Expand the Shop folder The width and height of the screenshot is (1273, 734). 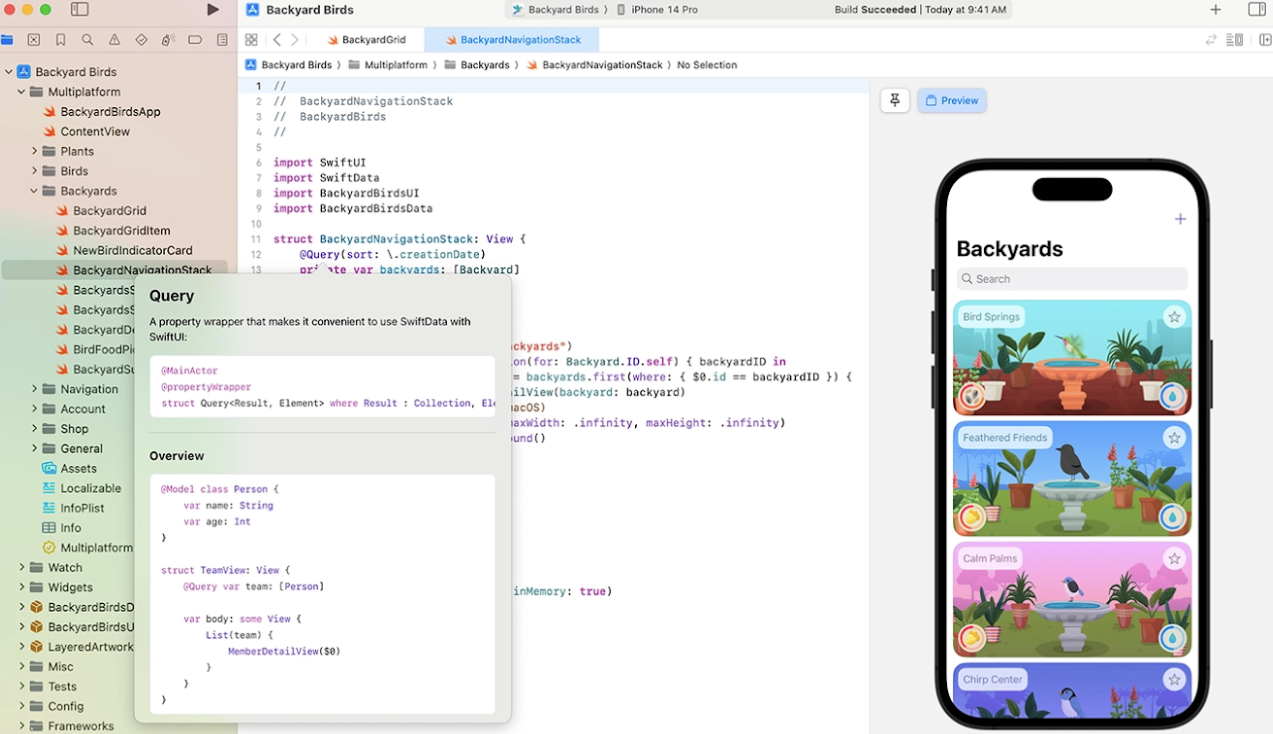point(34,429)
